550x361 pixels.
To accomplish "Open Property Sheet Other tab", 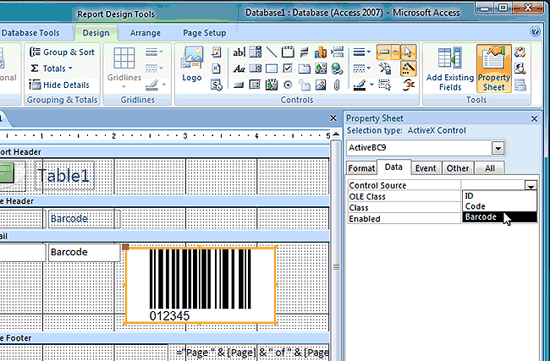I will 457,168.
